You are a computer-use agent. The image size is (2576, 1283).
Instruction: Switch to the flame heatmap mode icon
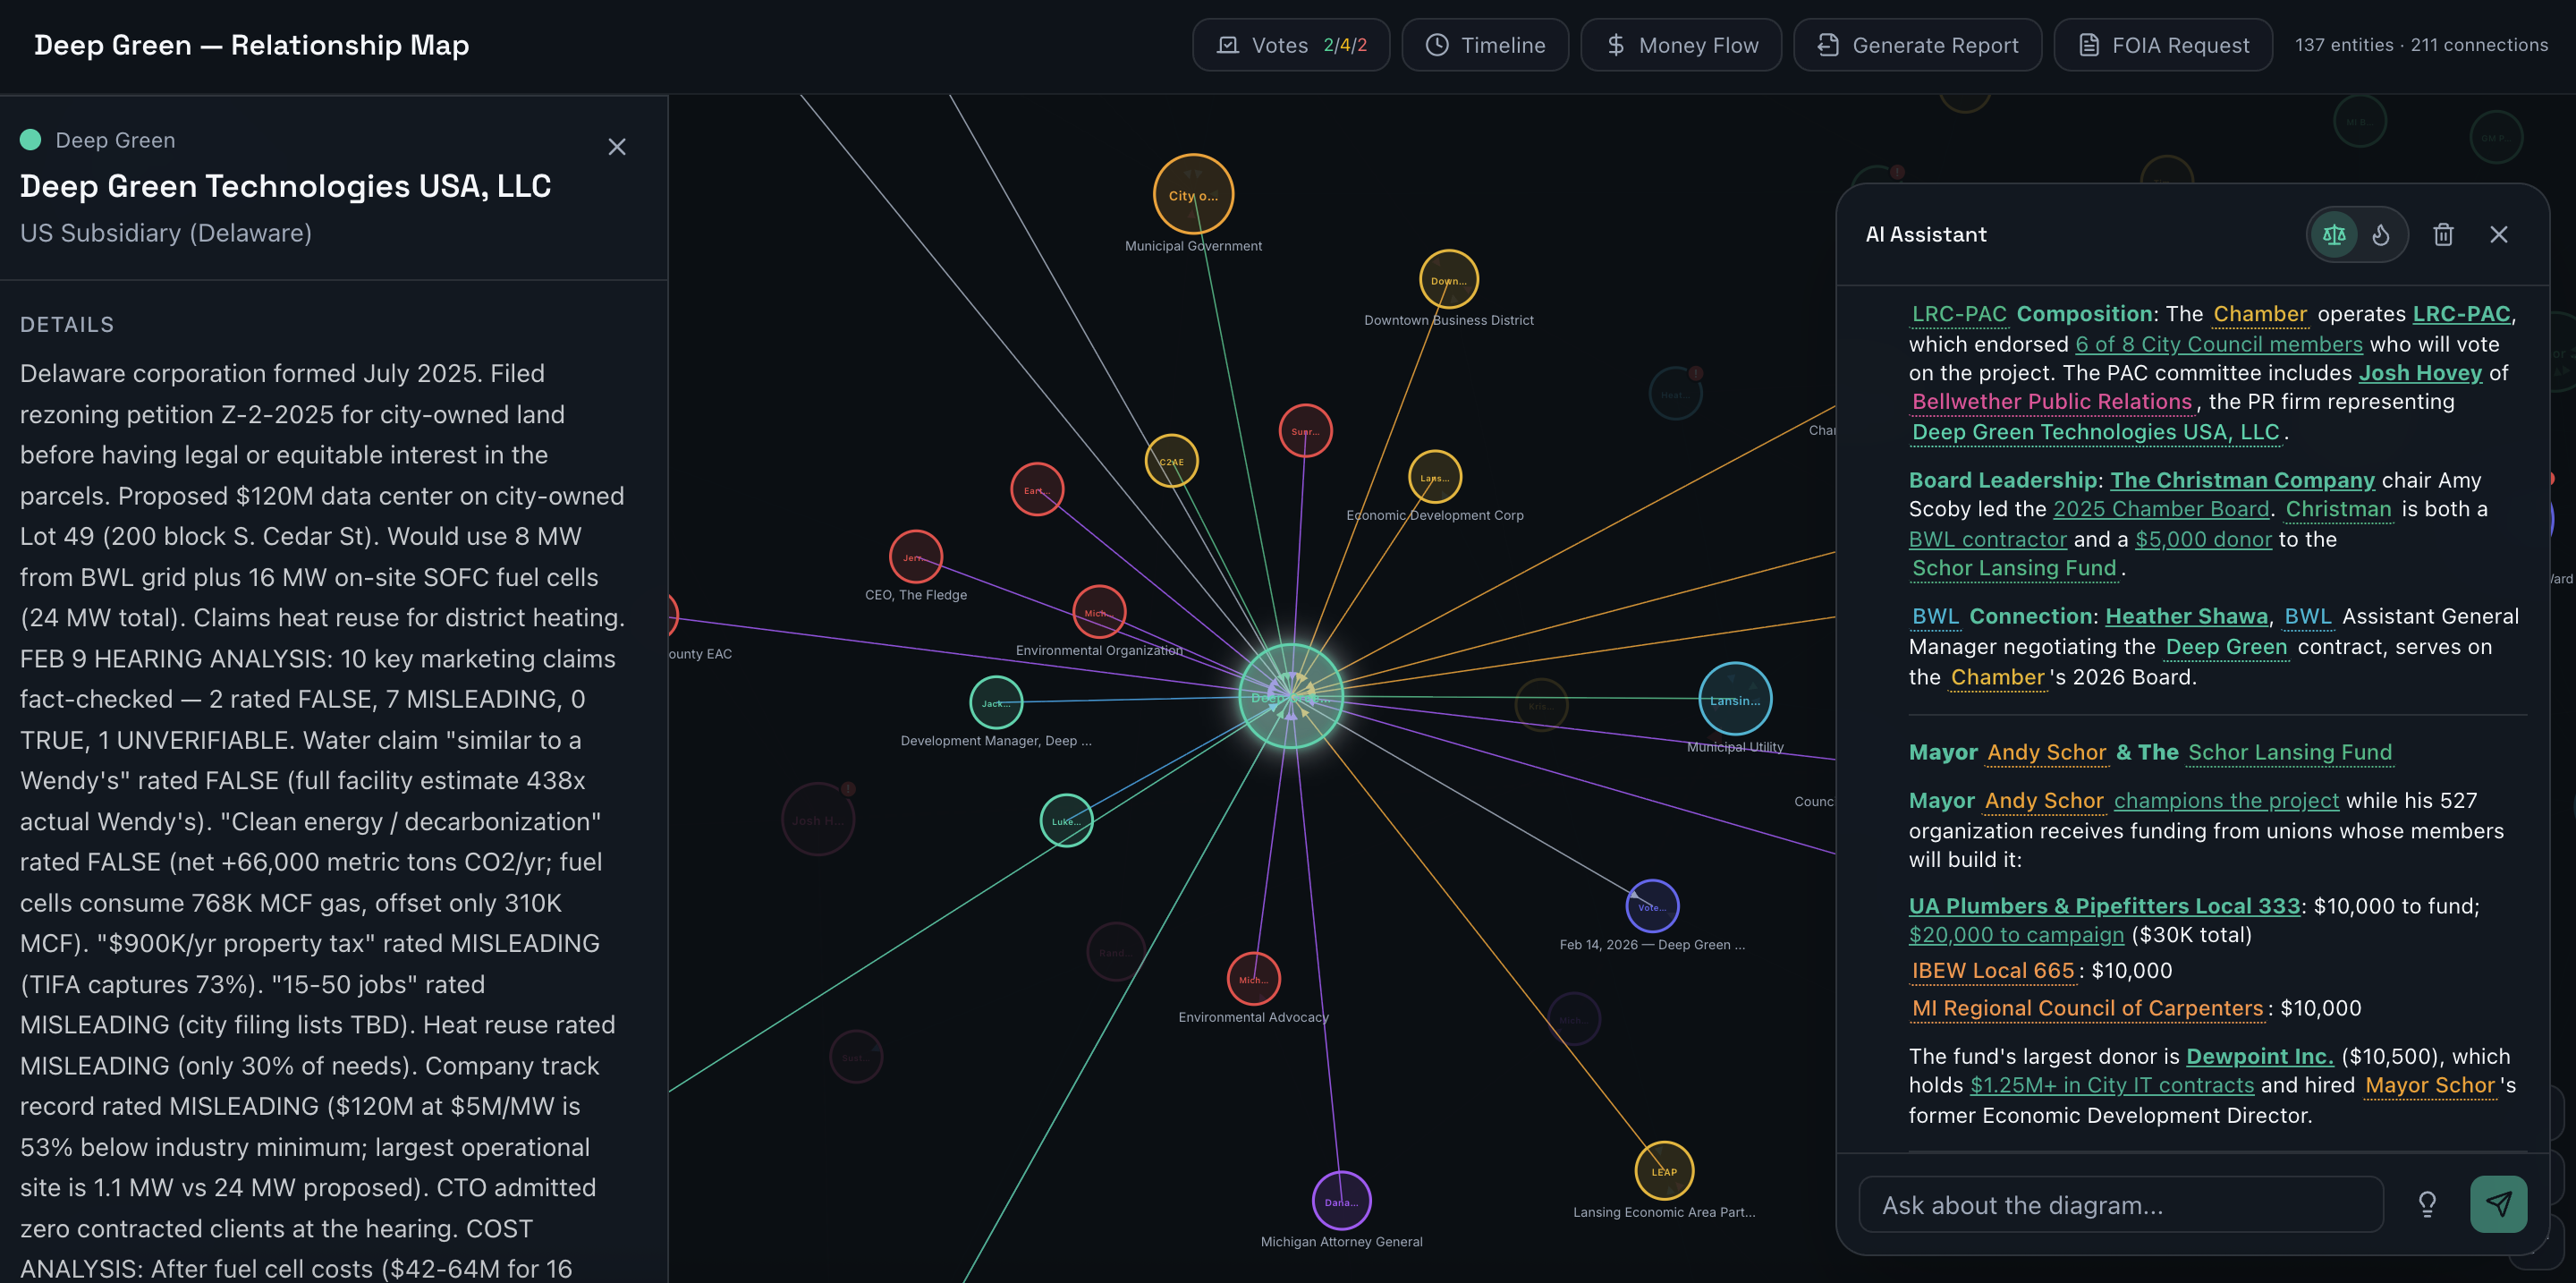[x=2381, y=234]
